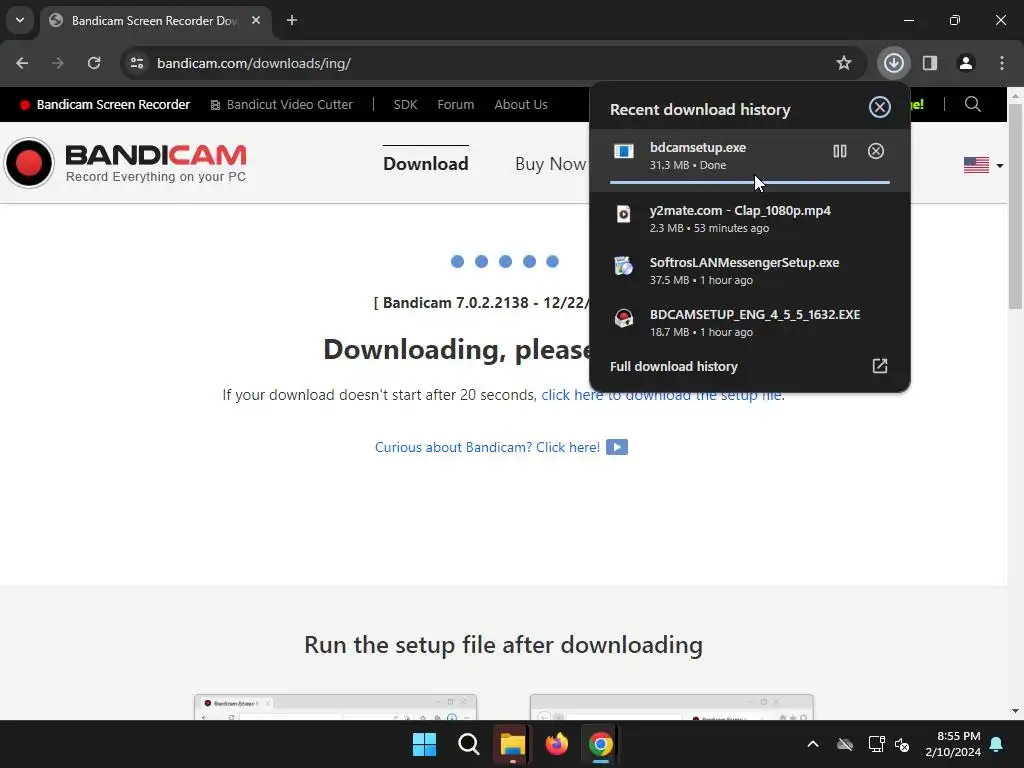Open the bdcamsetup.exe file entry
1024x768 pixels.
pos(750,160)
